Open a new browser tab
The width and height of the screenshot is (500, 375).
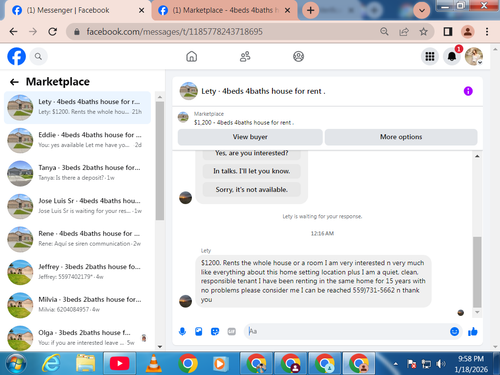(x=310, y=10)
